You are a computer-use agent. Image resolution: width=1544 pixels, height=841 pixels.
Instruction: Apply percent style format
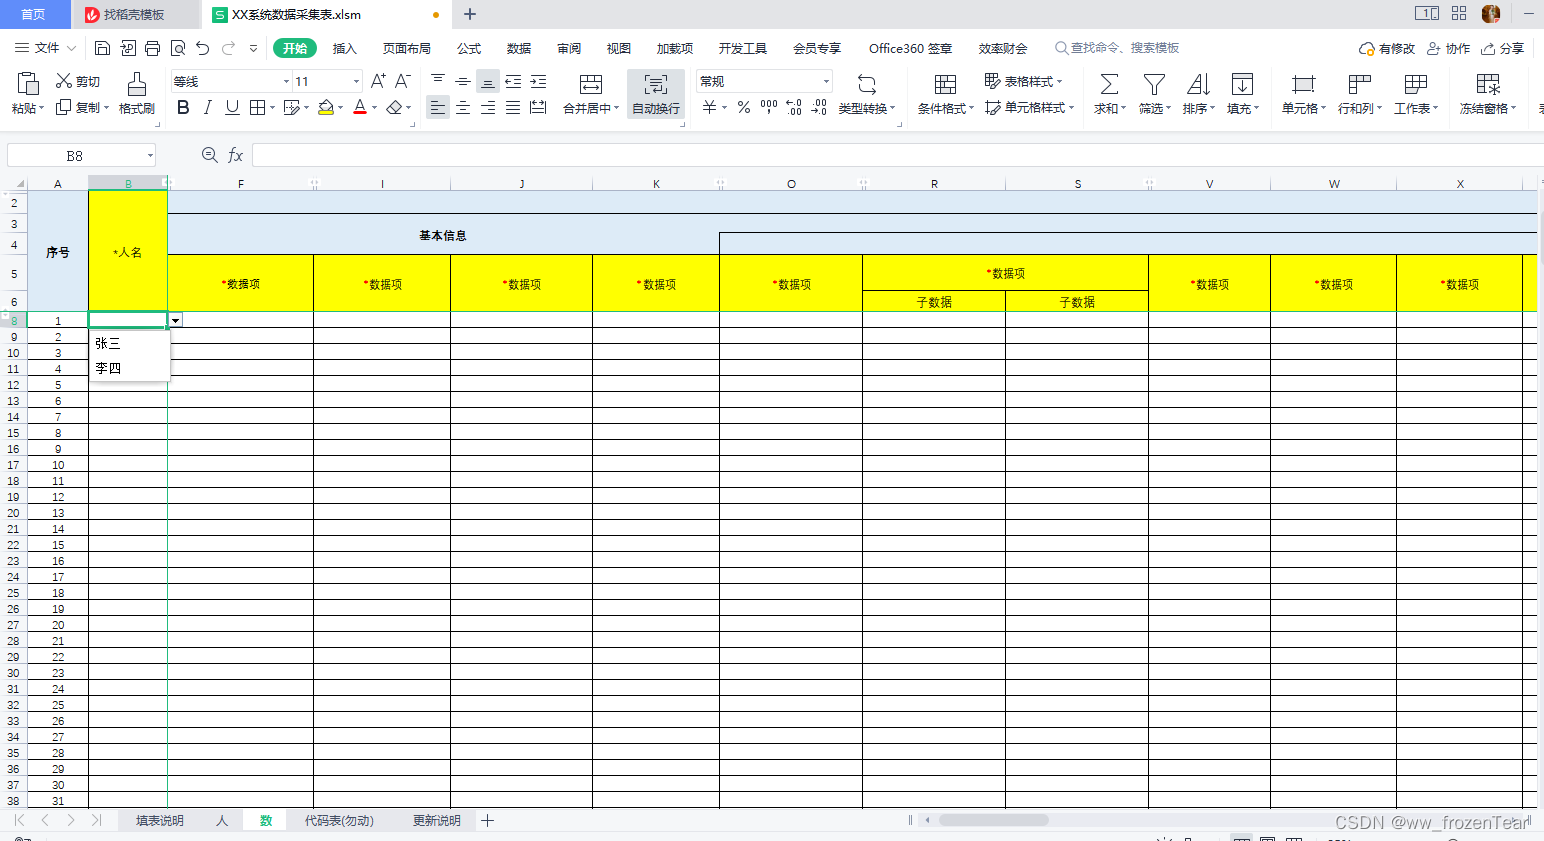click(x=744, y=107)
